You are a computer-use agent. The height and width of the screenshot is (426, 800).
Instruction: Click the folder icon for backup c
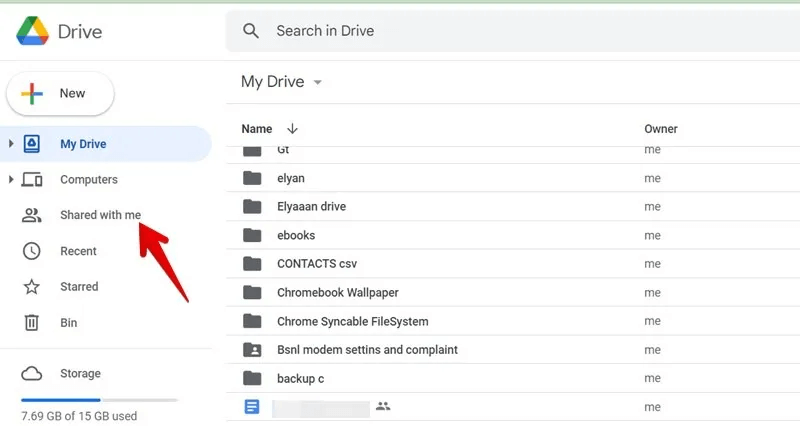252,378
